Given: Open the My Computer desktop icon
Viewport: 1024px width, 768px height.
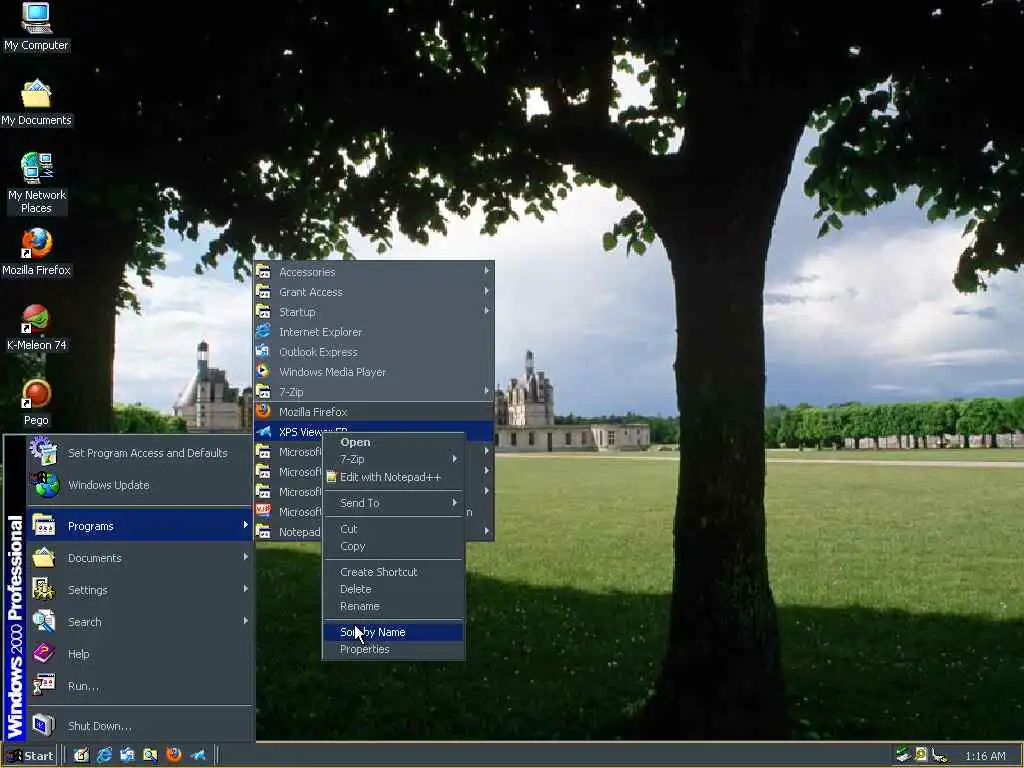Looking at the screenshot, I should pos(36,27).
